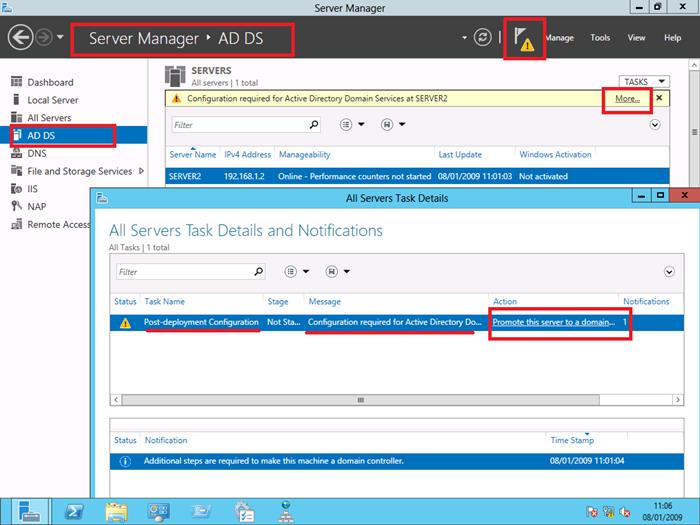Go back with the back arrow button

click(20, 37)
